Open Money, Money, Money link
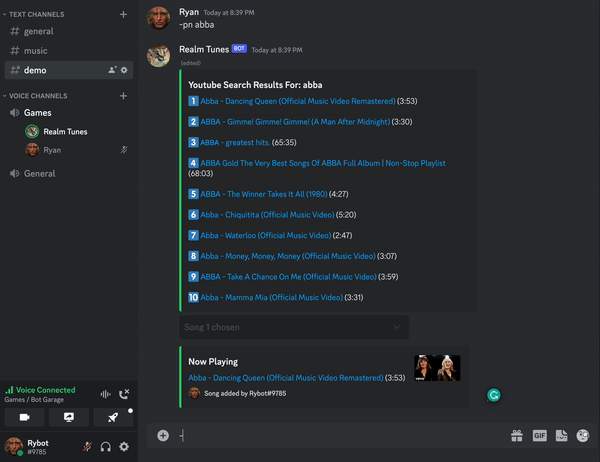Image resolution: width=600 pixels, height=462 pixels. (288, 256)
